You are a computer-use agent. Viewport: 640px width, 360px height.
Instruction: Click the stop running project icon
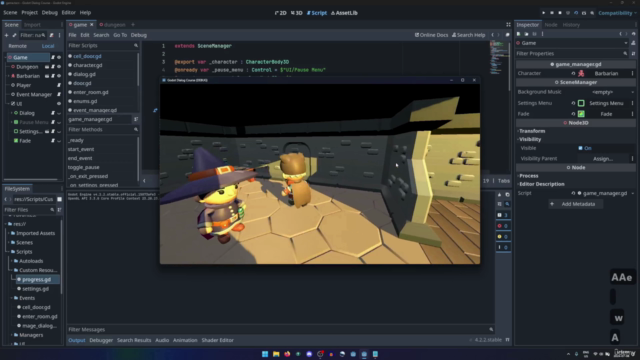[560, 13]
